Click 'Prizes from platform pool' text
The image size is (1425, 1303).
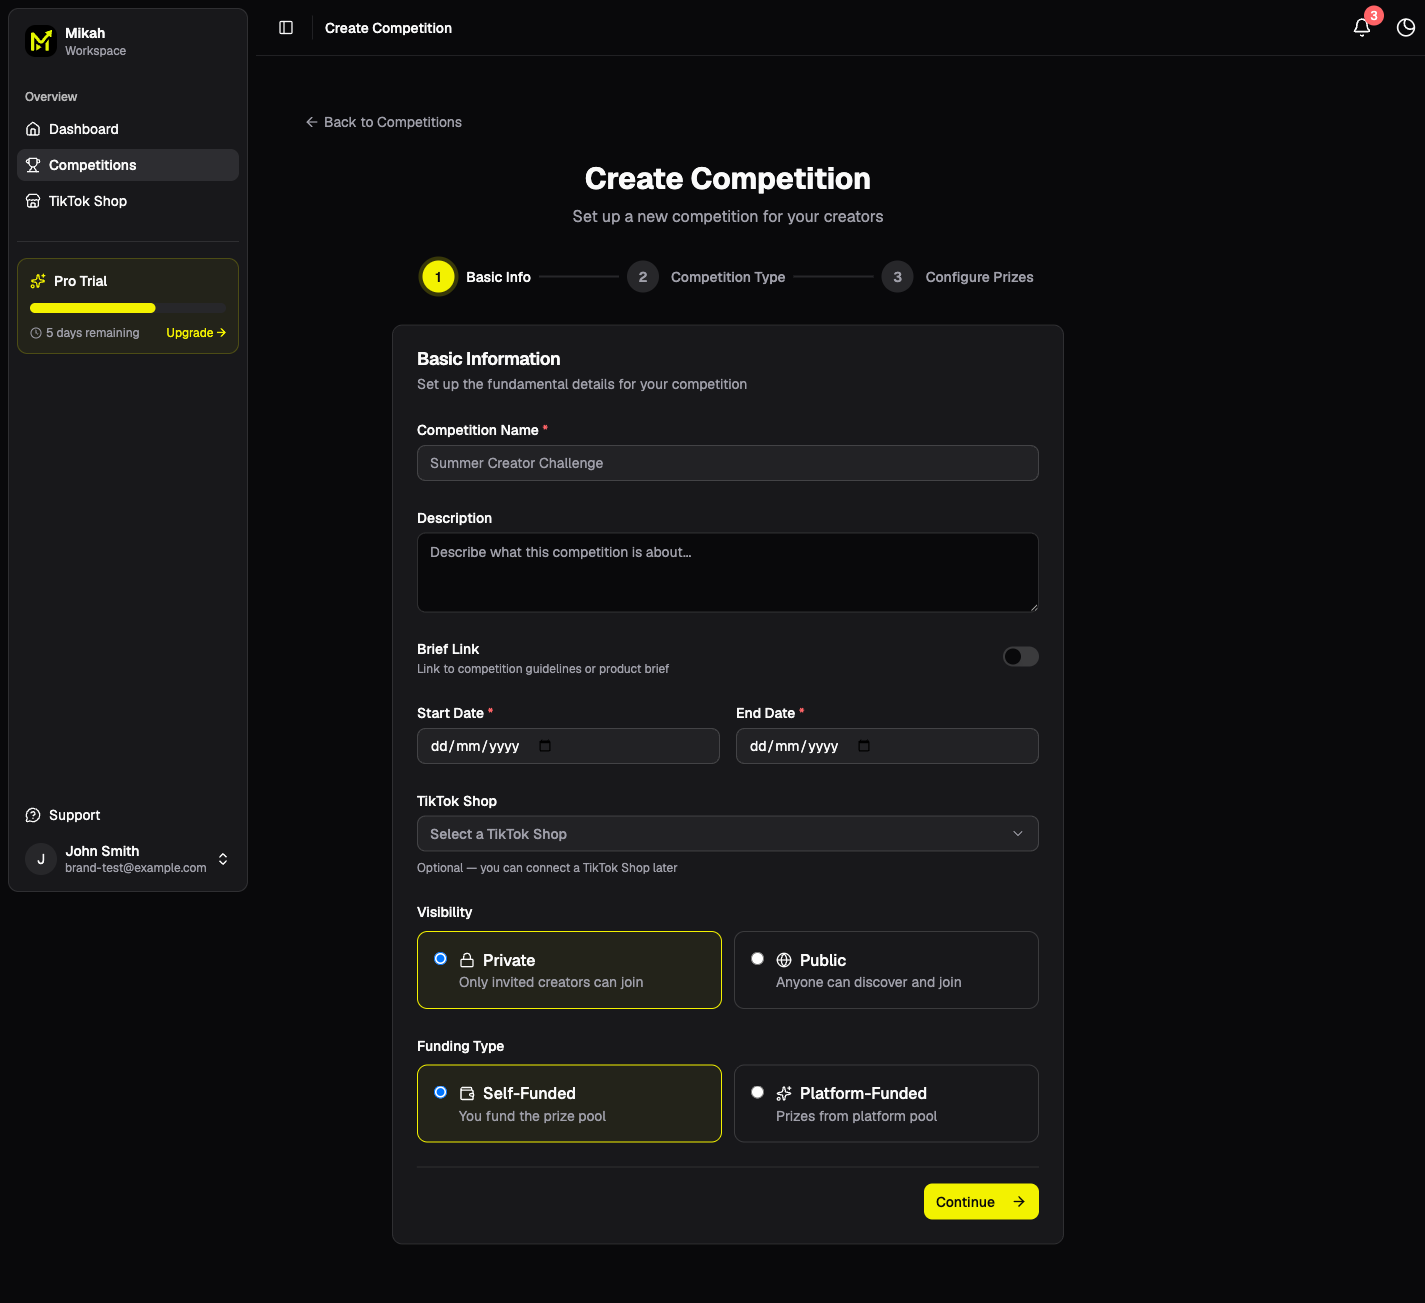pos(857,1116)
